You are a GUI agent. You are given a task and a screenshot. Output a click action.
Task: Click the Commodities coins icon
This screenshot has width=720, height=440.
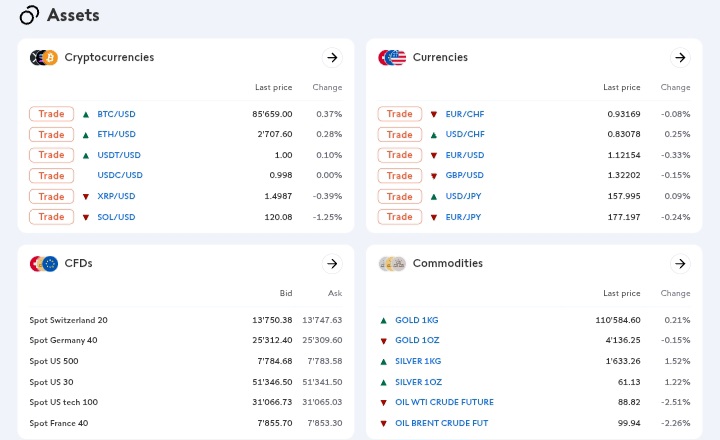(x=392, y=264)
